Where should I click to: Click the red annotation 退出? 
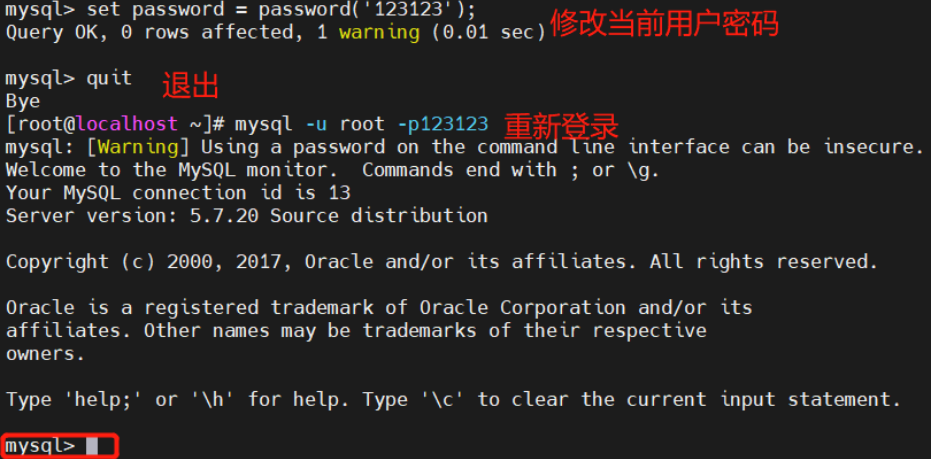tap(190, 86)
